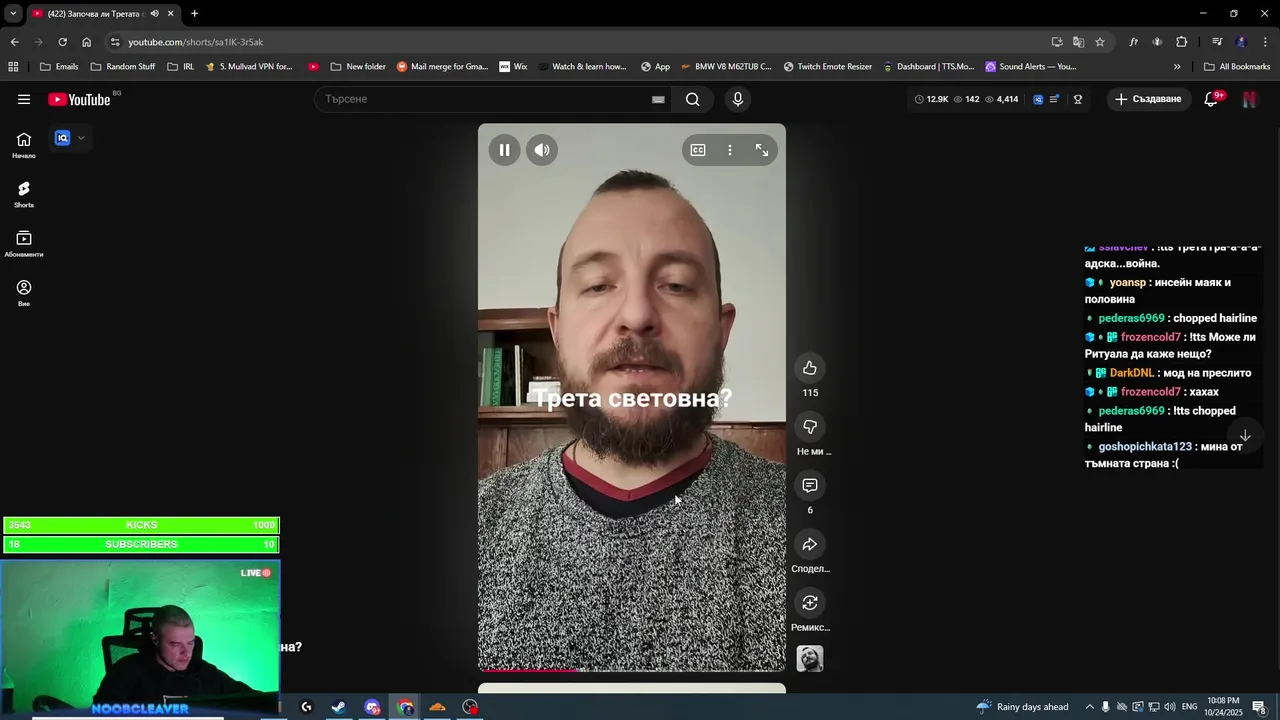Open the apps grid in bookmarks bar
The height and width of the screenshot is (720, 1280).
point(13,67)
